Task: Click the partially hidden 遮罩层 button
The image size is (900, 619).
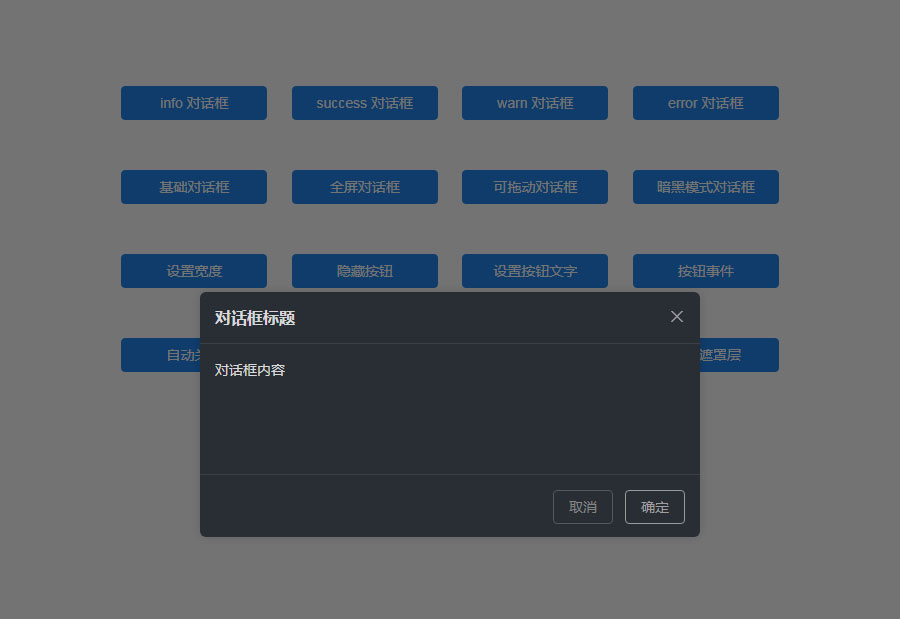Action: pyautogui.click(x=739, y=355)
